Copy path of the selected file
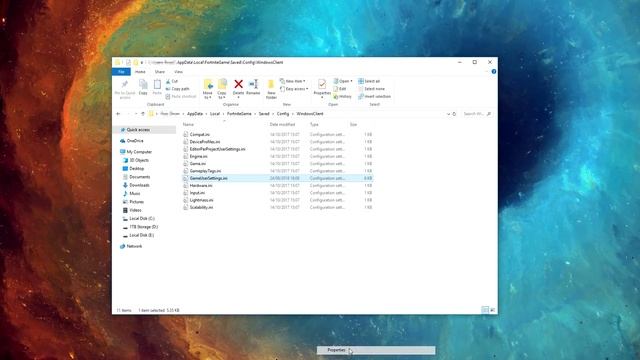This screenshot has height=360, width=640. [x=178, y=89]
